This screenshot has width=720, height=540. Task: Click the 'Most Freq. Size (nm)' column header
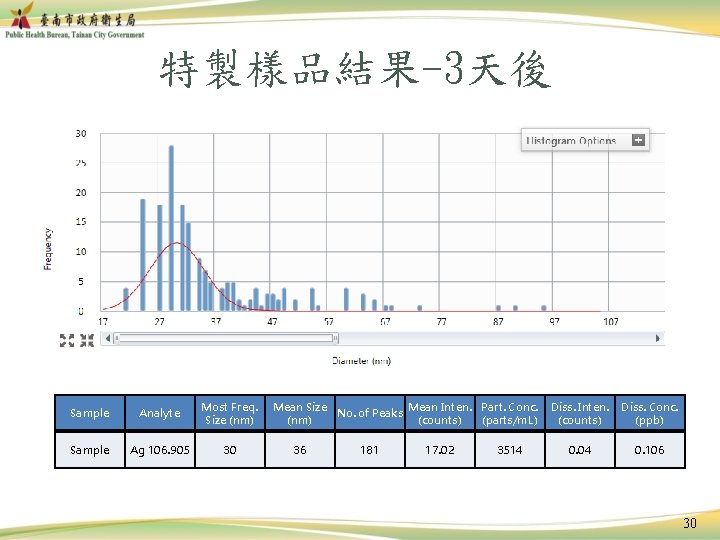(x=230, y=413)
